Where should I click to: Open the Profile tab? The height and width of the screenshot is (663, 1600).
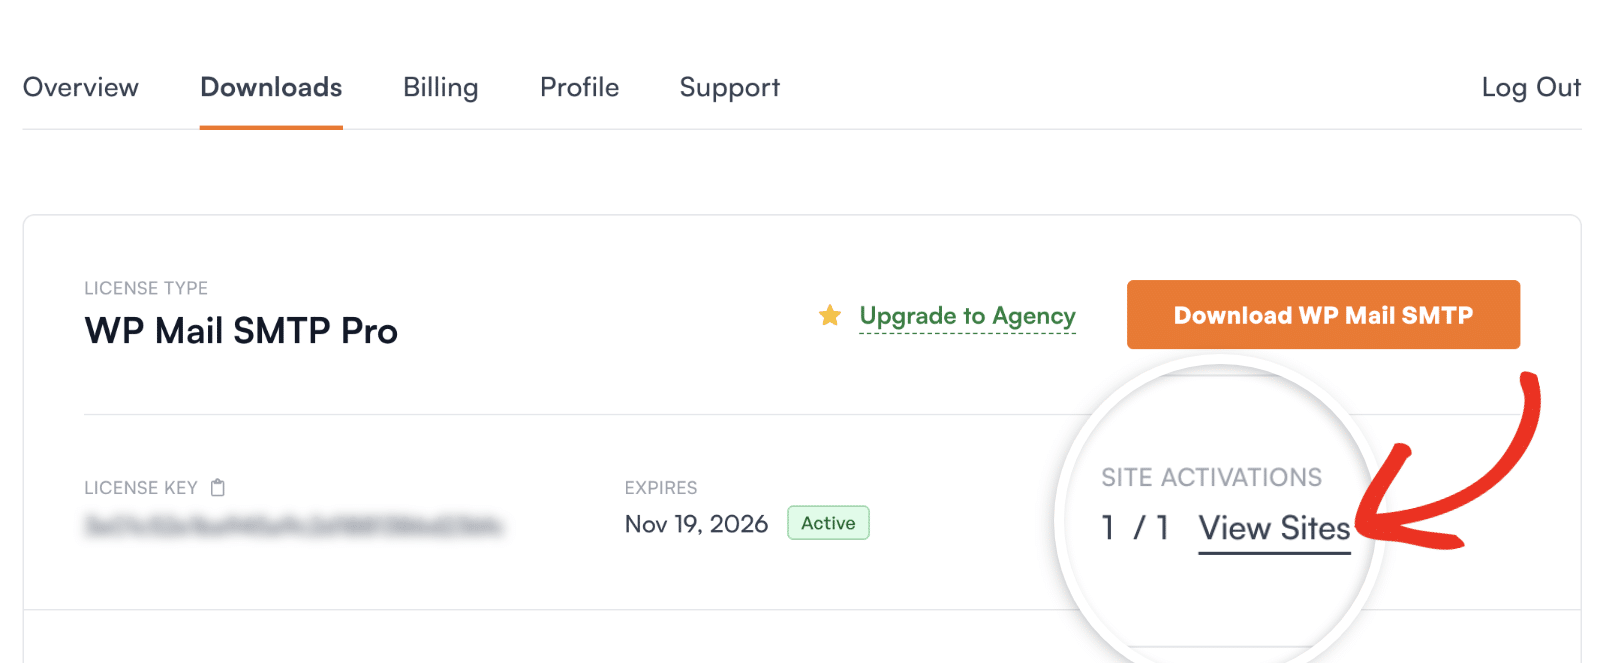(x=580, y=88)
